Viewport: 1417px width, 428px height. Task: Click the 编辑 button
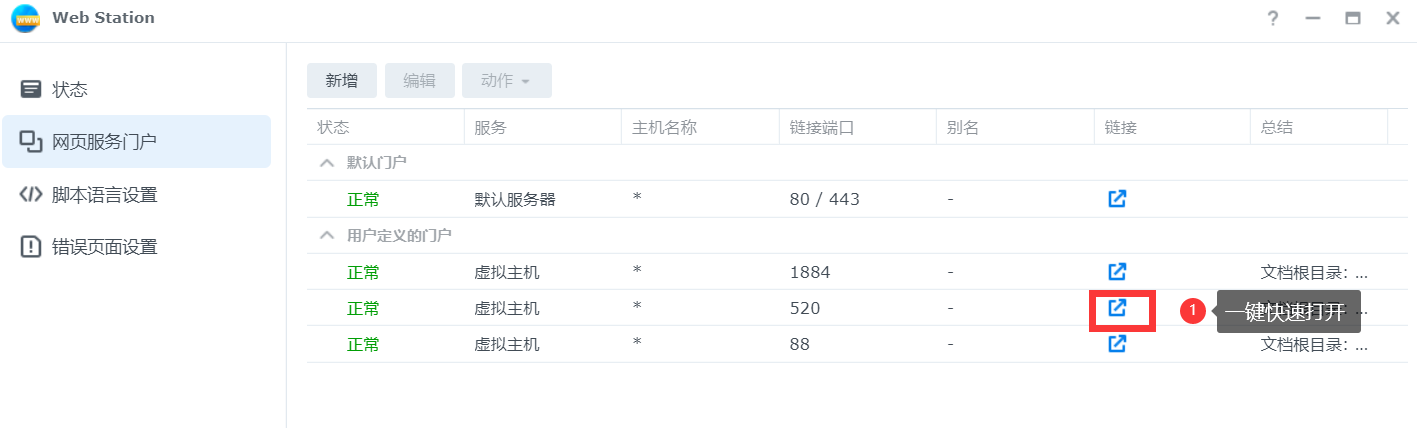click(420, 81)
